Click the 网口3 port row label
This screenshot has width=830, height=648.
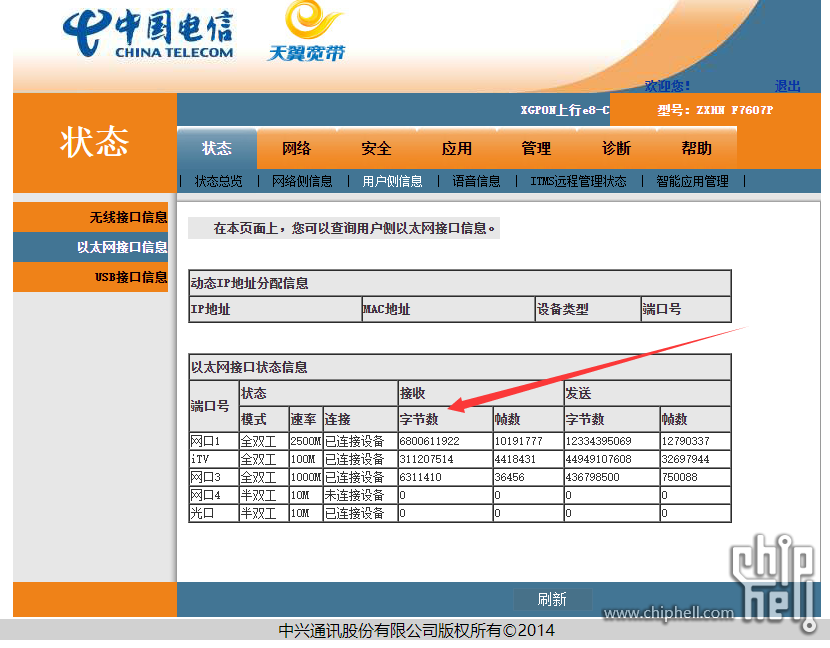205,477
